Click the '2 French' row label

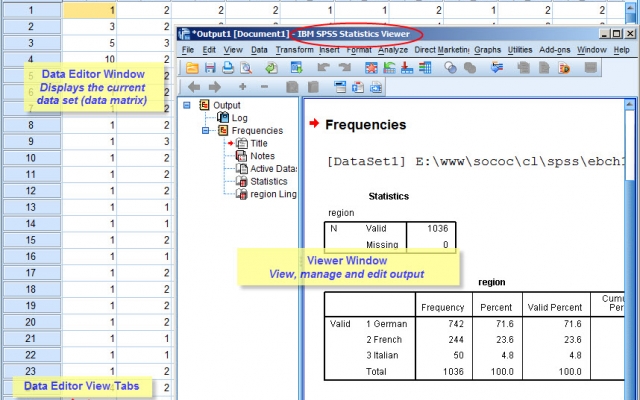tap(384, 340)
